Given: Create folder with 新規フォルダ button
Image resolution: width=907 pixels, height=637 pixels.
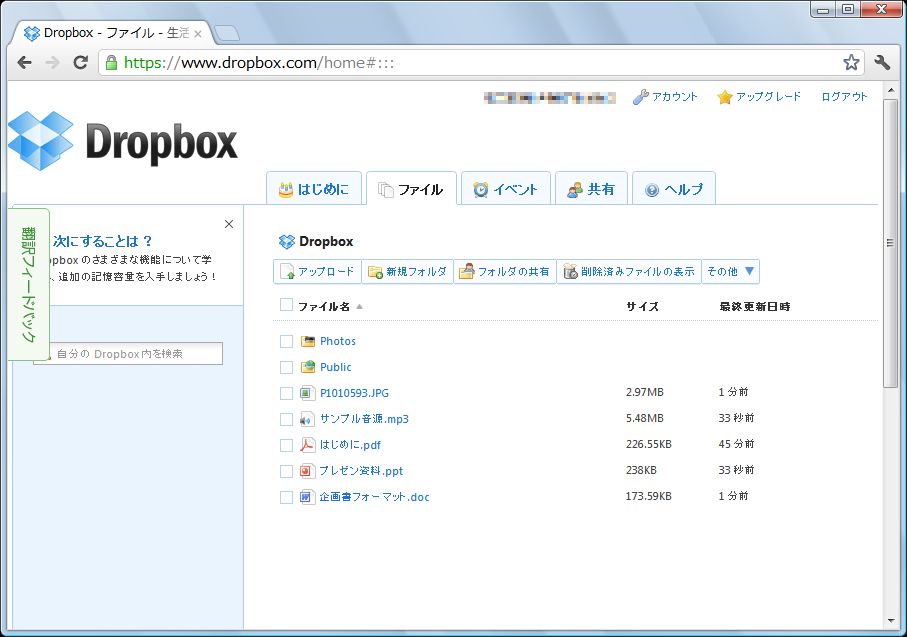Looking at the screenshot, I should pos(408,271).
